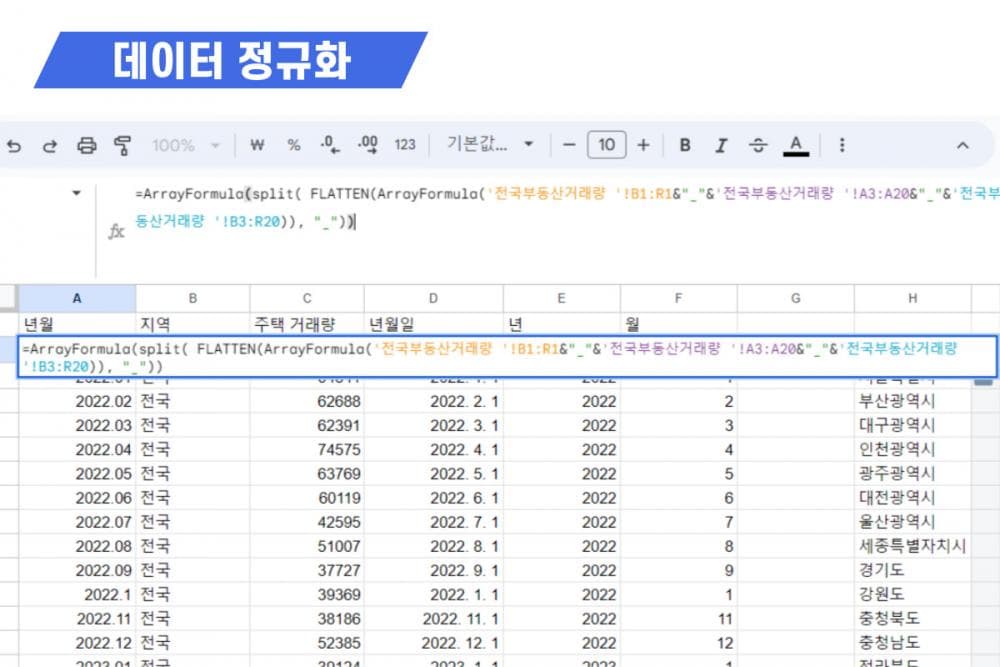
Task: Click the fx function icon
Action: pyautogui.click(x=116, y=231)
